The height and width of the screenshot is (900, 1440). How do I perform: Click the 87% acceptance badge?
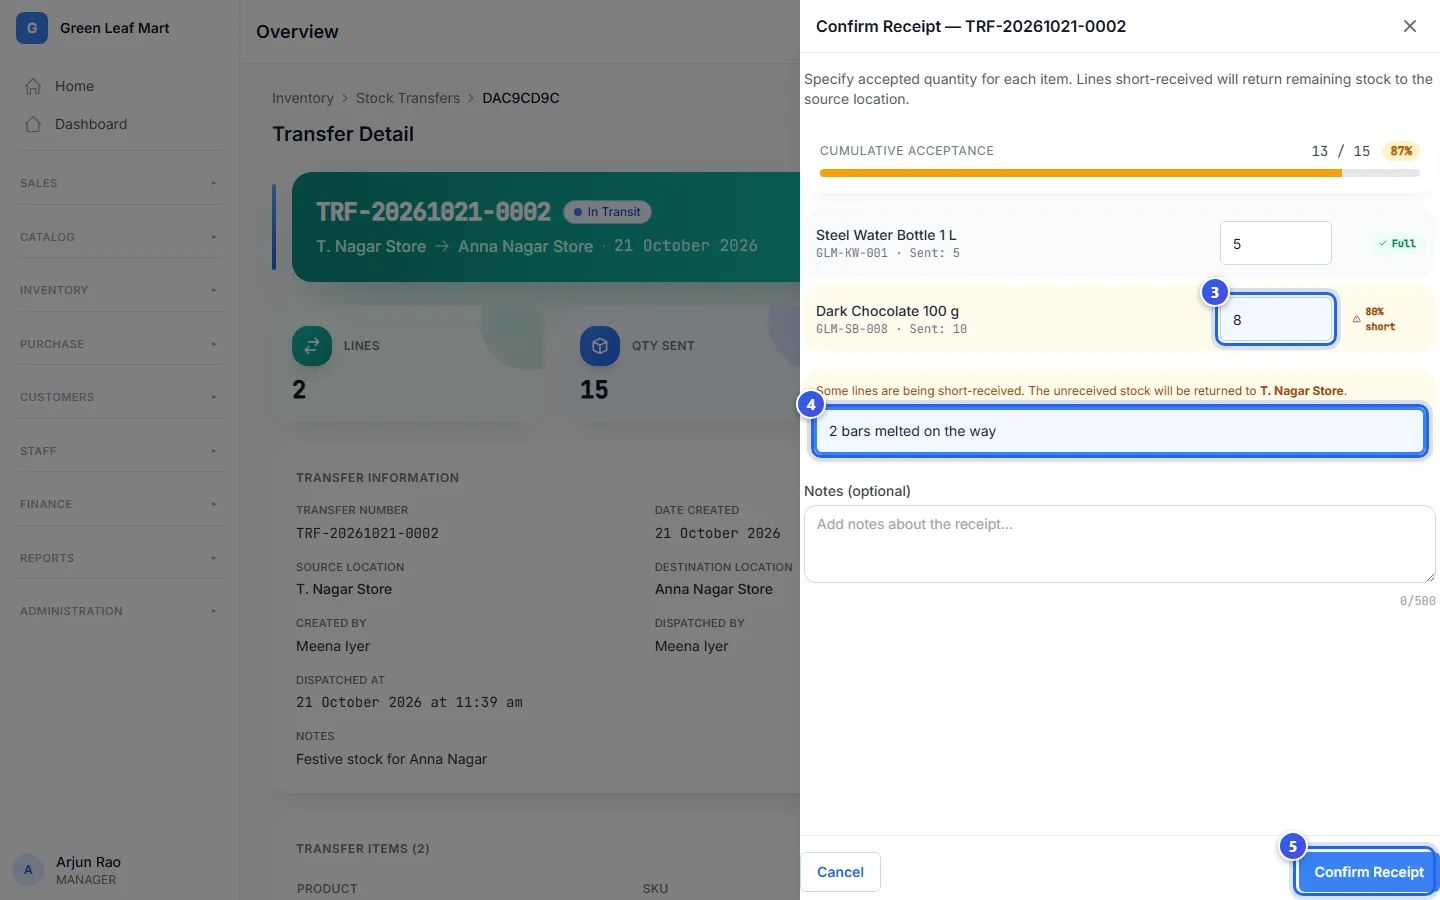click(1401, 151)
